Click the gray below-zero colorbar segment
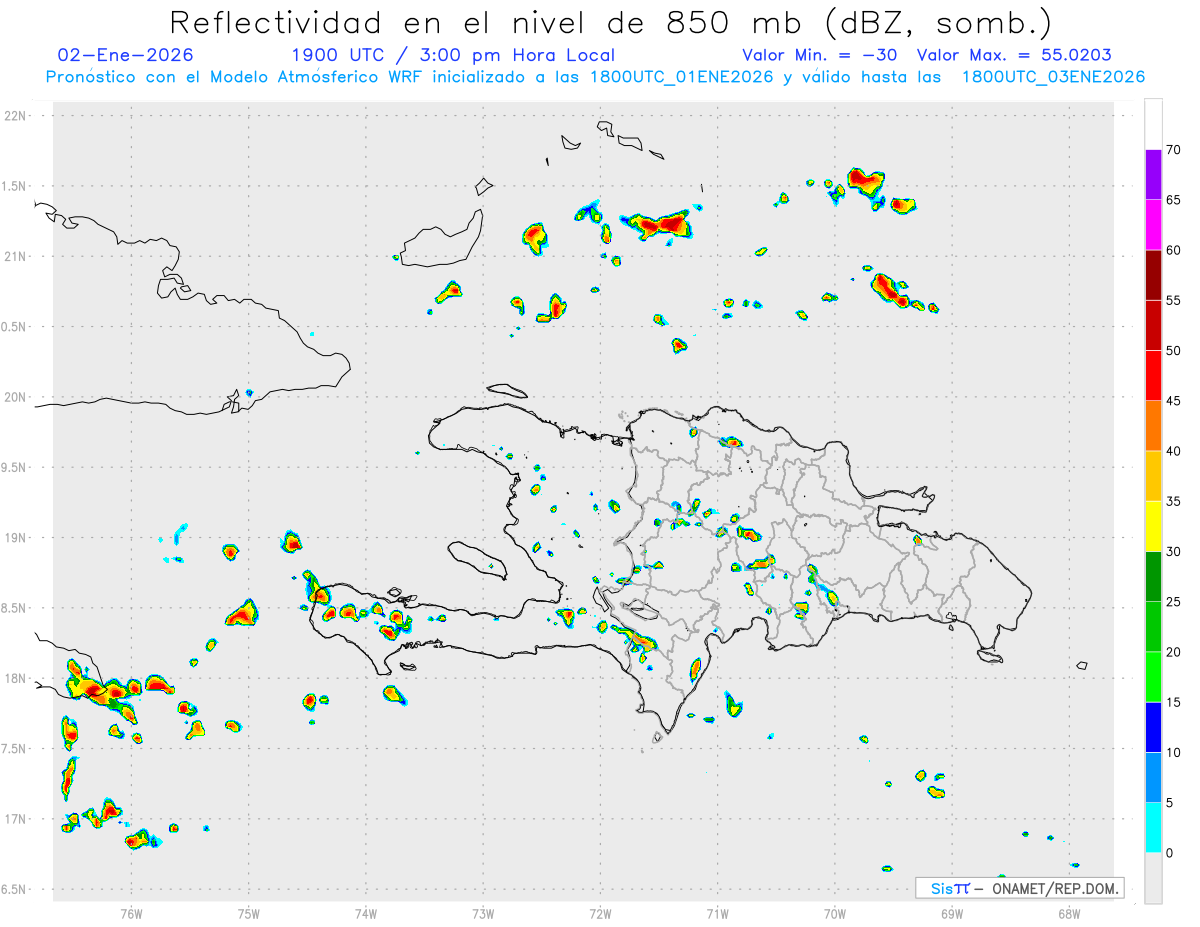Image resolution: width=1200 pixels, height=927 pixels. pos(1153,878)
